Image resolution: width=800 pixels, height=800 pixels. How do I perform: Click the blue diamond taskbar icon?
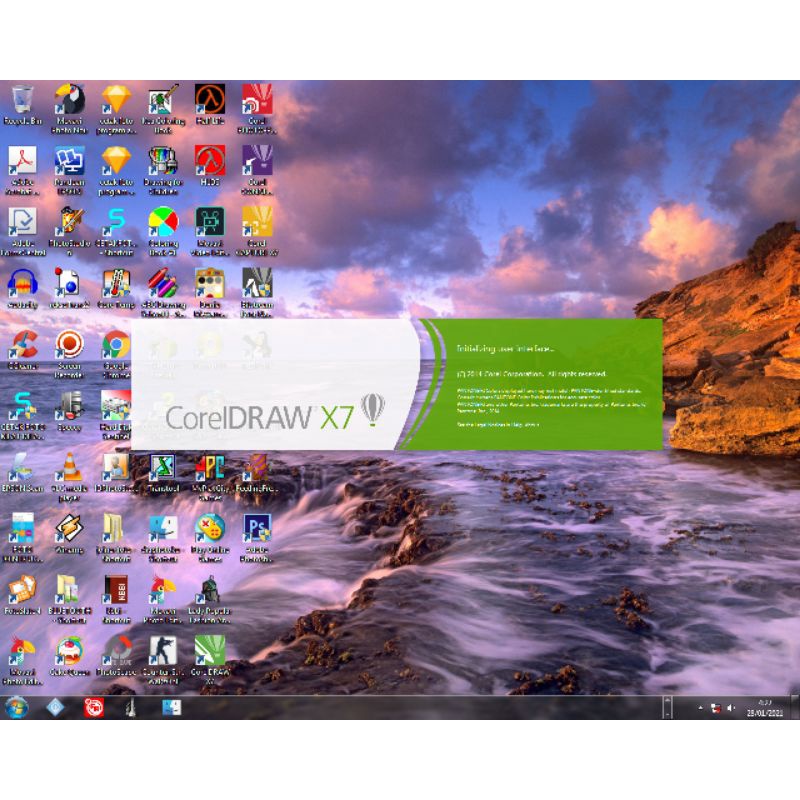[55, 708]
